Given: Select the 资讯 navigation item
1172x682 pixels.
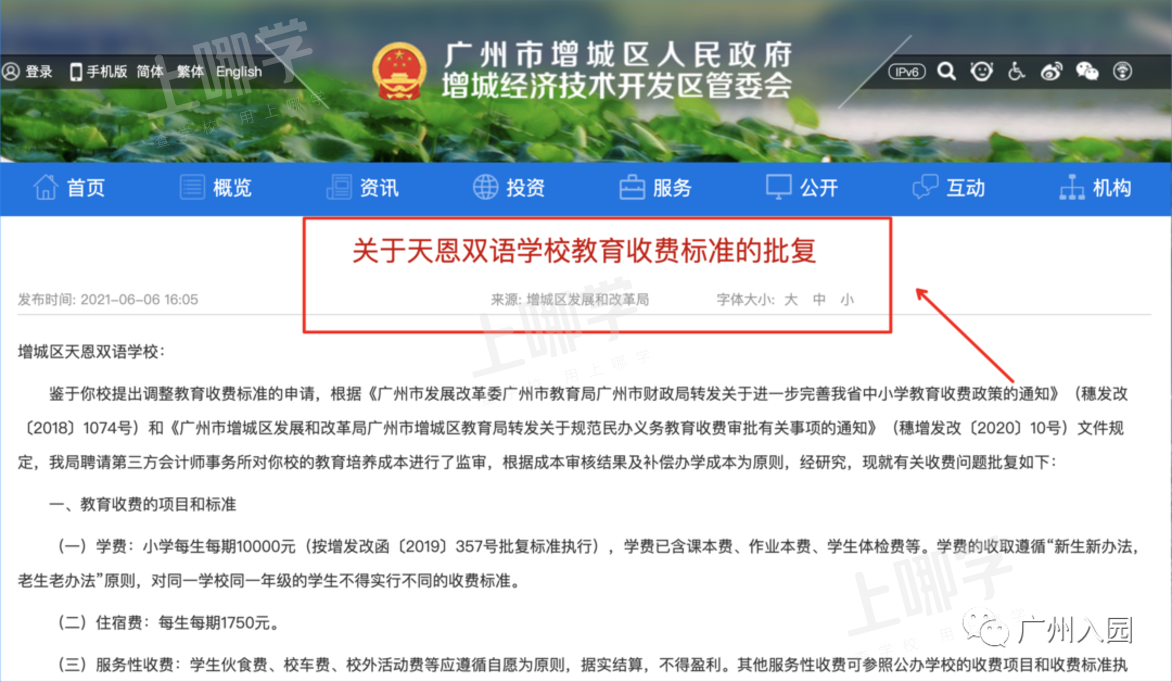Looking at the screenshot, I should tap(363, 188).
